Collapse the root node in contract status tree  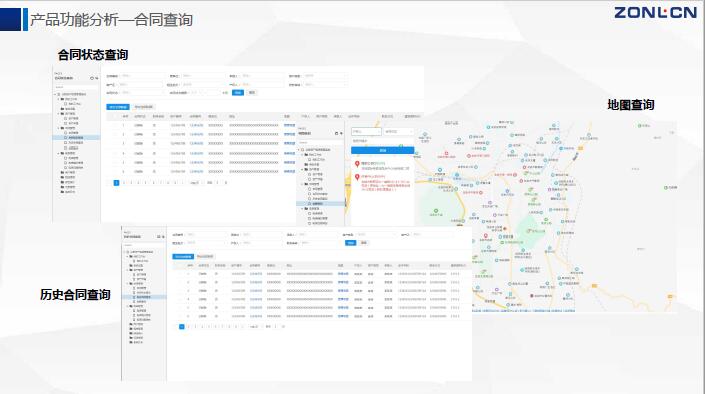[x=56, y=94]
